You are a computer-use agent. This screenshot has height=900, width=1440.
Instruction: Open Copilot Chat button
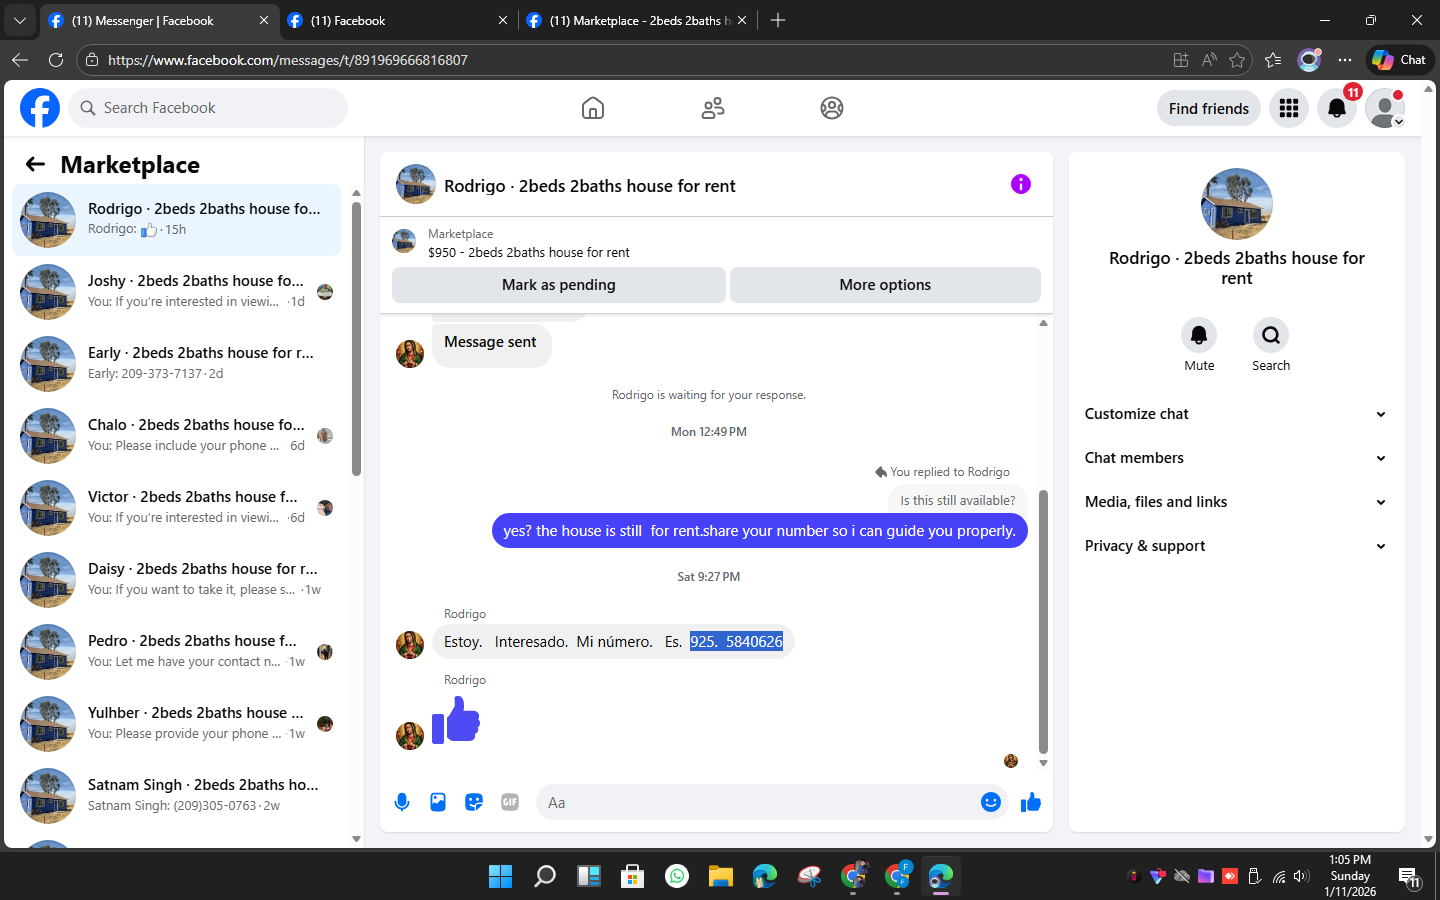tap(1400, 60)
